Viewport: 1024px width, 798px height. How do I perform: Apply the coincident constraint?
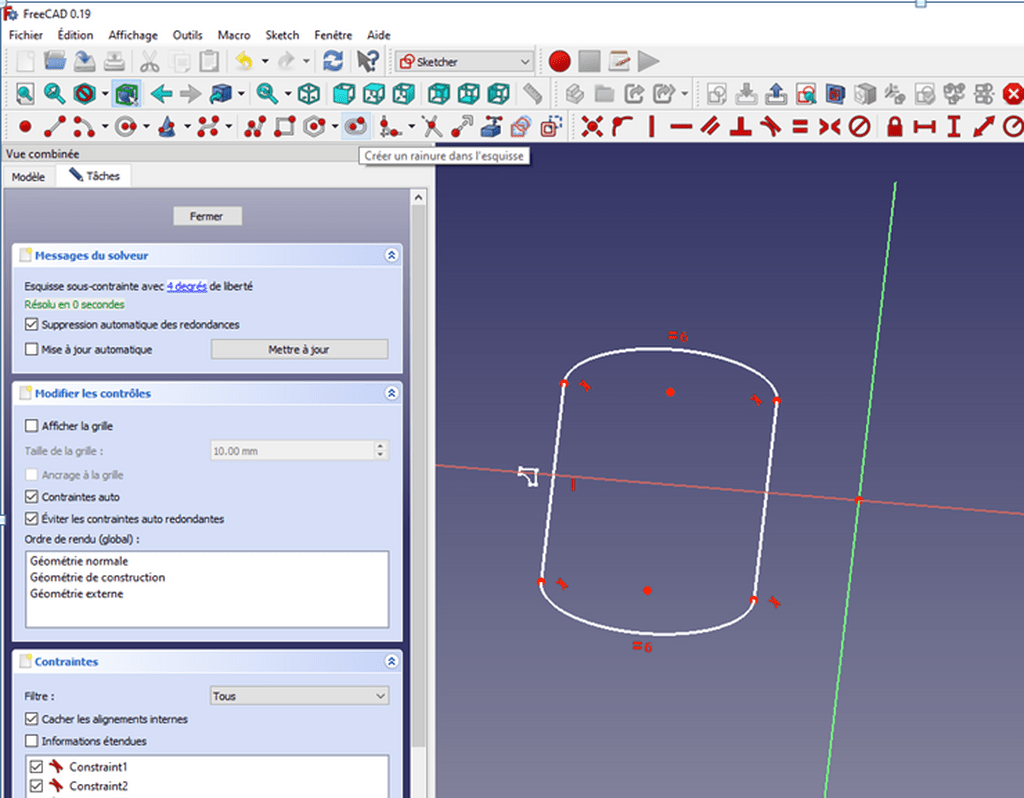(x=592, y=127)
